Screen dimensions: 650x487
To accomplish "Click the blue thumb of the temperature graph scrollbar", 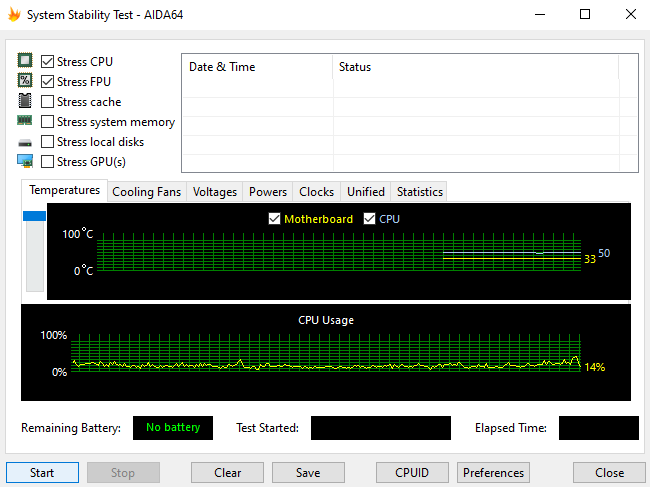I will (34, 216).
